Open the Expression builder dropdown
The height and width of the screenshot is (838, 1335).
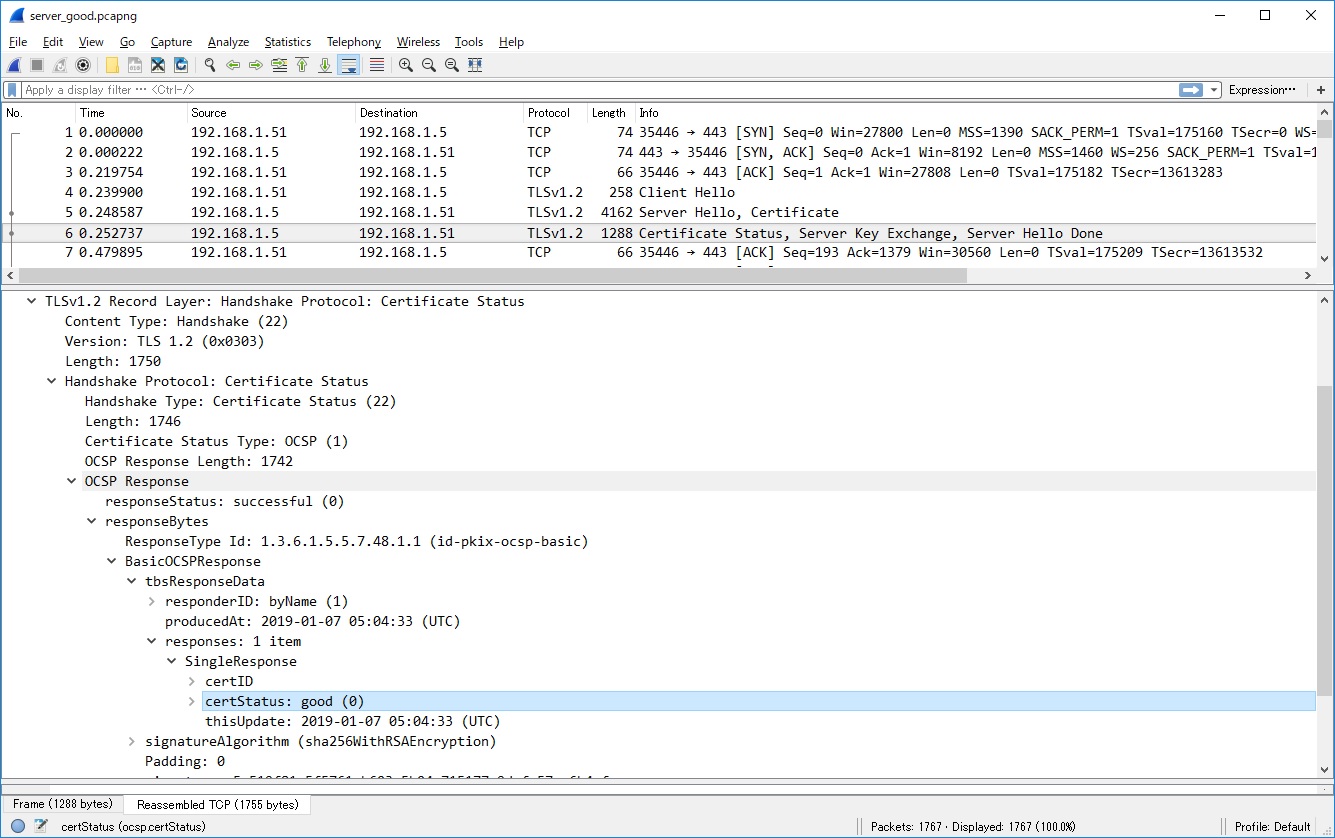(x=1260, y=89)
